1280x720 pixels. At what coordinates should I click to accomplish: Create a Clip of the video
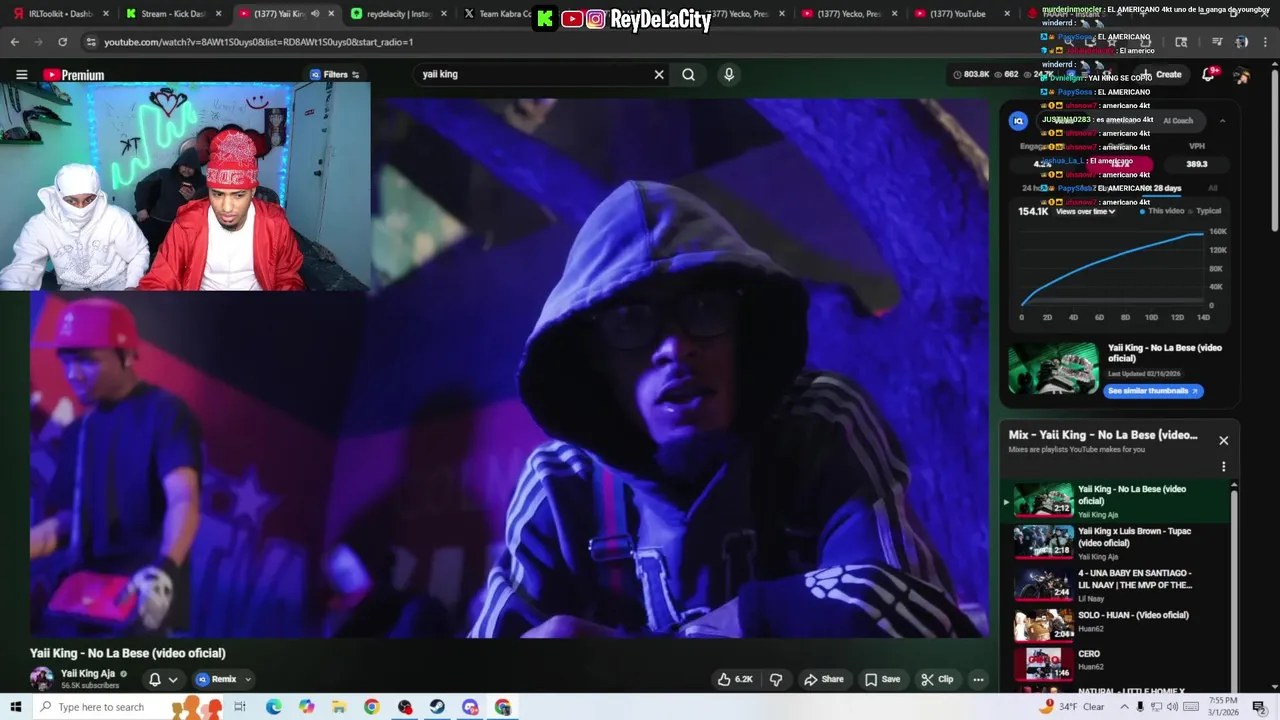click(x=937, y=679)
